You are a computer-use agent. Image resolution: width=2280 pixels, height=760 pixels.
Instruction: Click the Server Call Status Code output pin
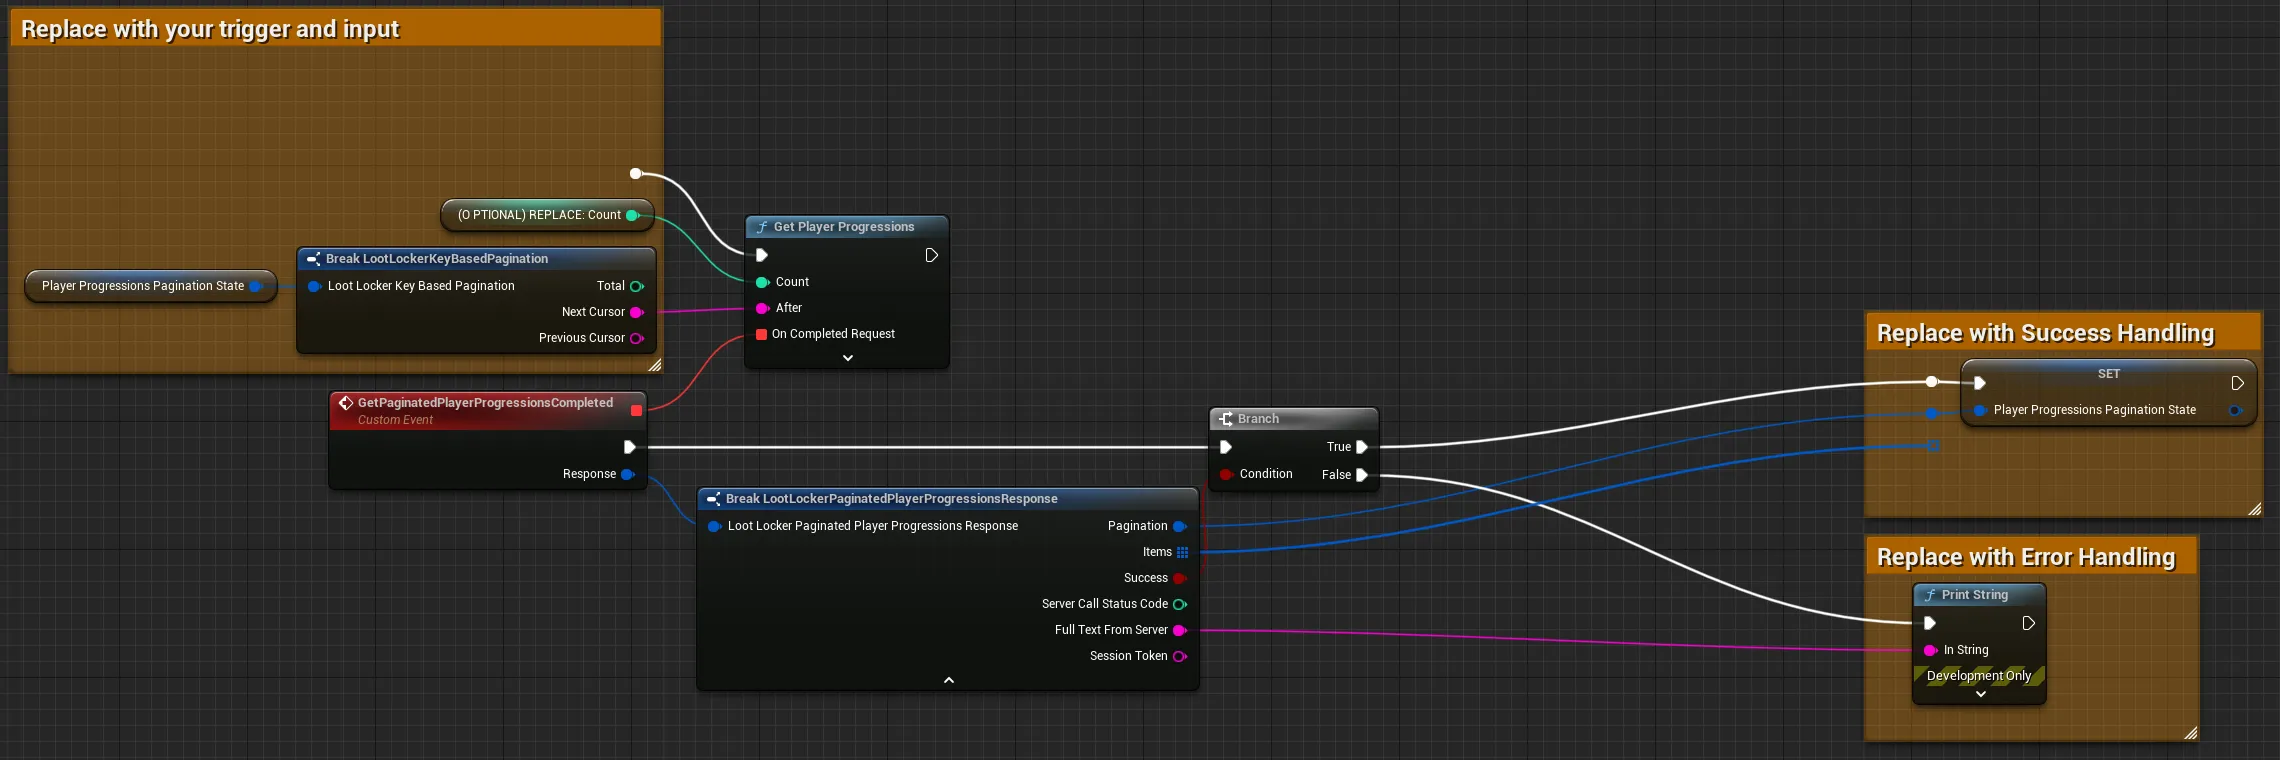click(x=1180, y=604)
